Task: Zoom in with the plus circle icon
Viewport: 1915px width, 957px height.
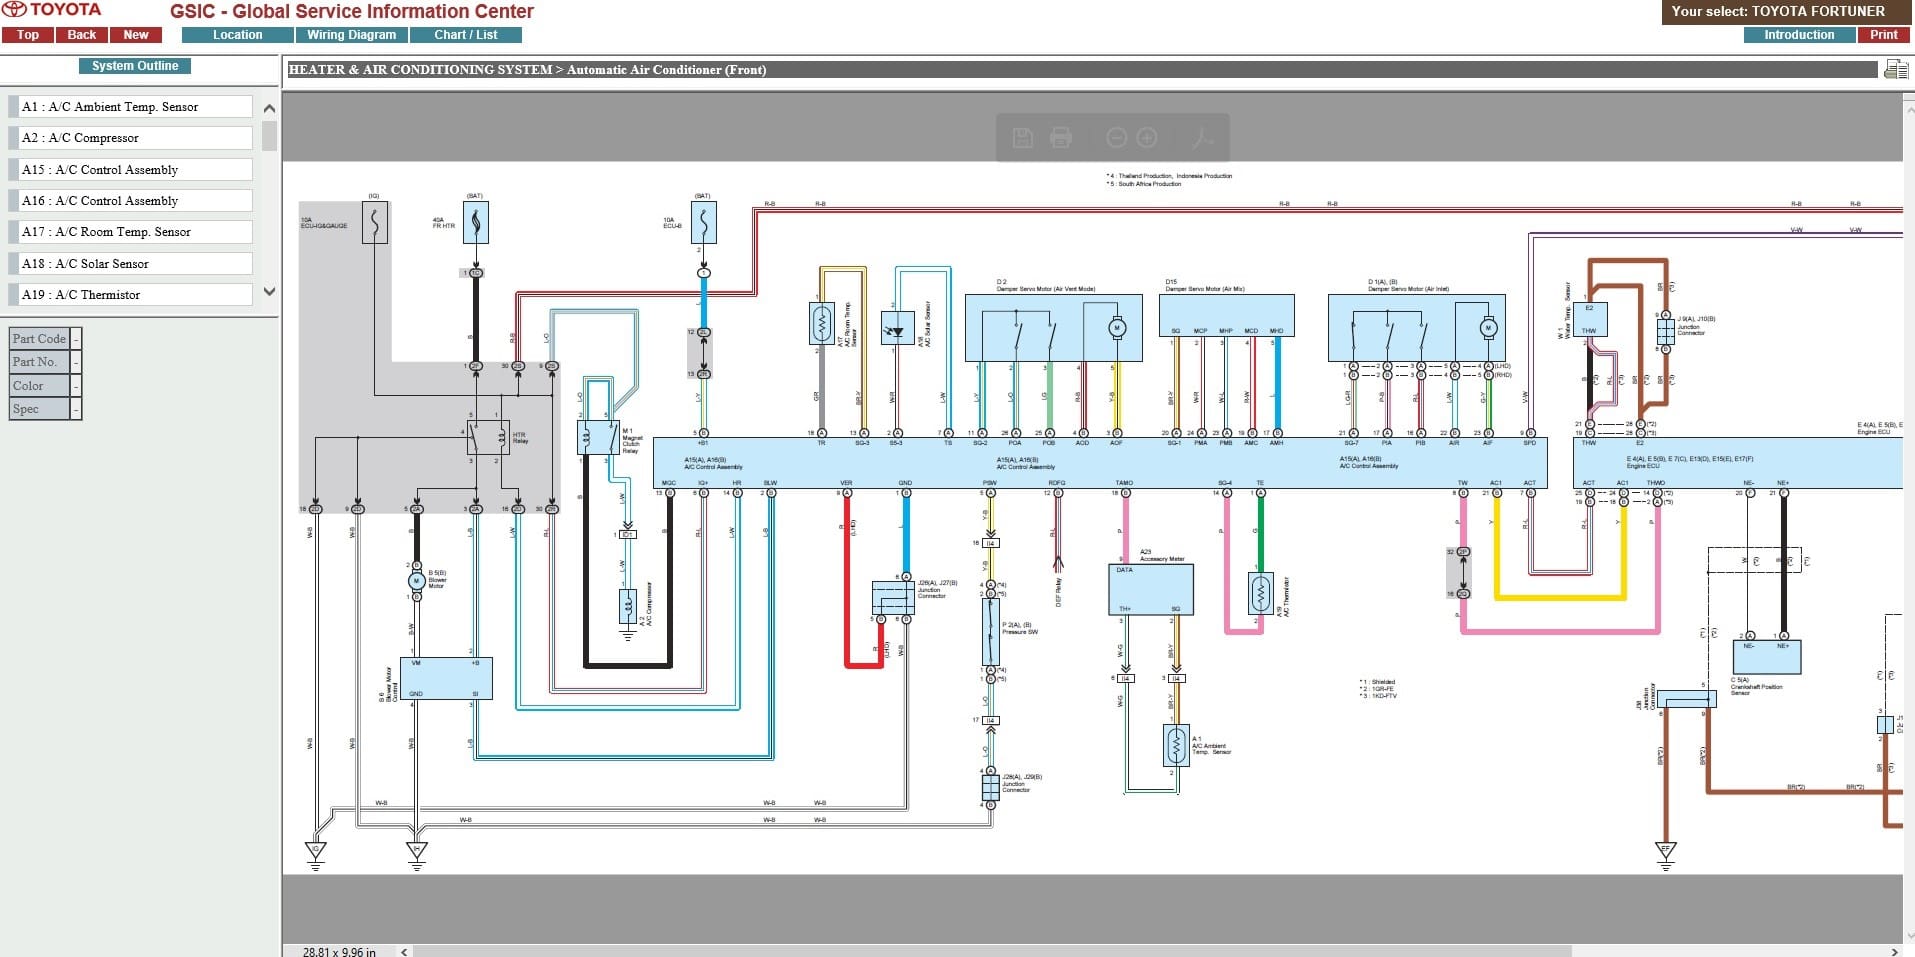Action: coord(1147,138)
